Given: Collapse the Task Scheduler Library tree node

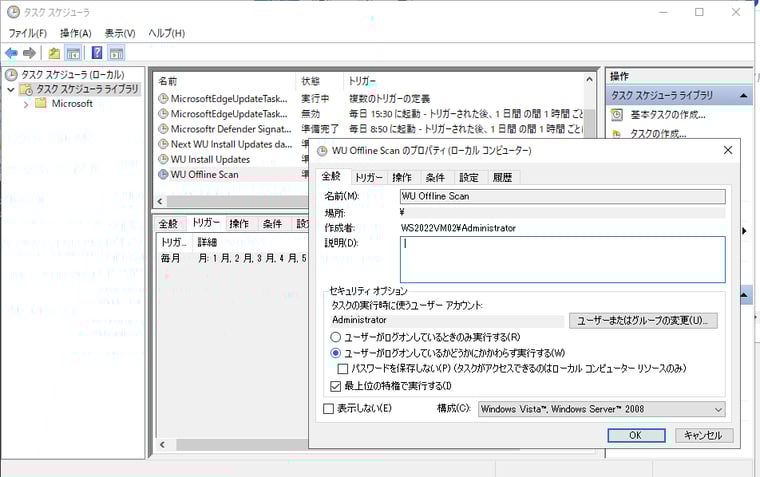Looking at the screenshot, I should pyautogui.click(x=11, y=89).
